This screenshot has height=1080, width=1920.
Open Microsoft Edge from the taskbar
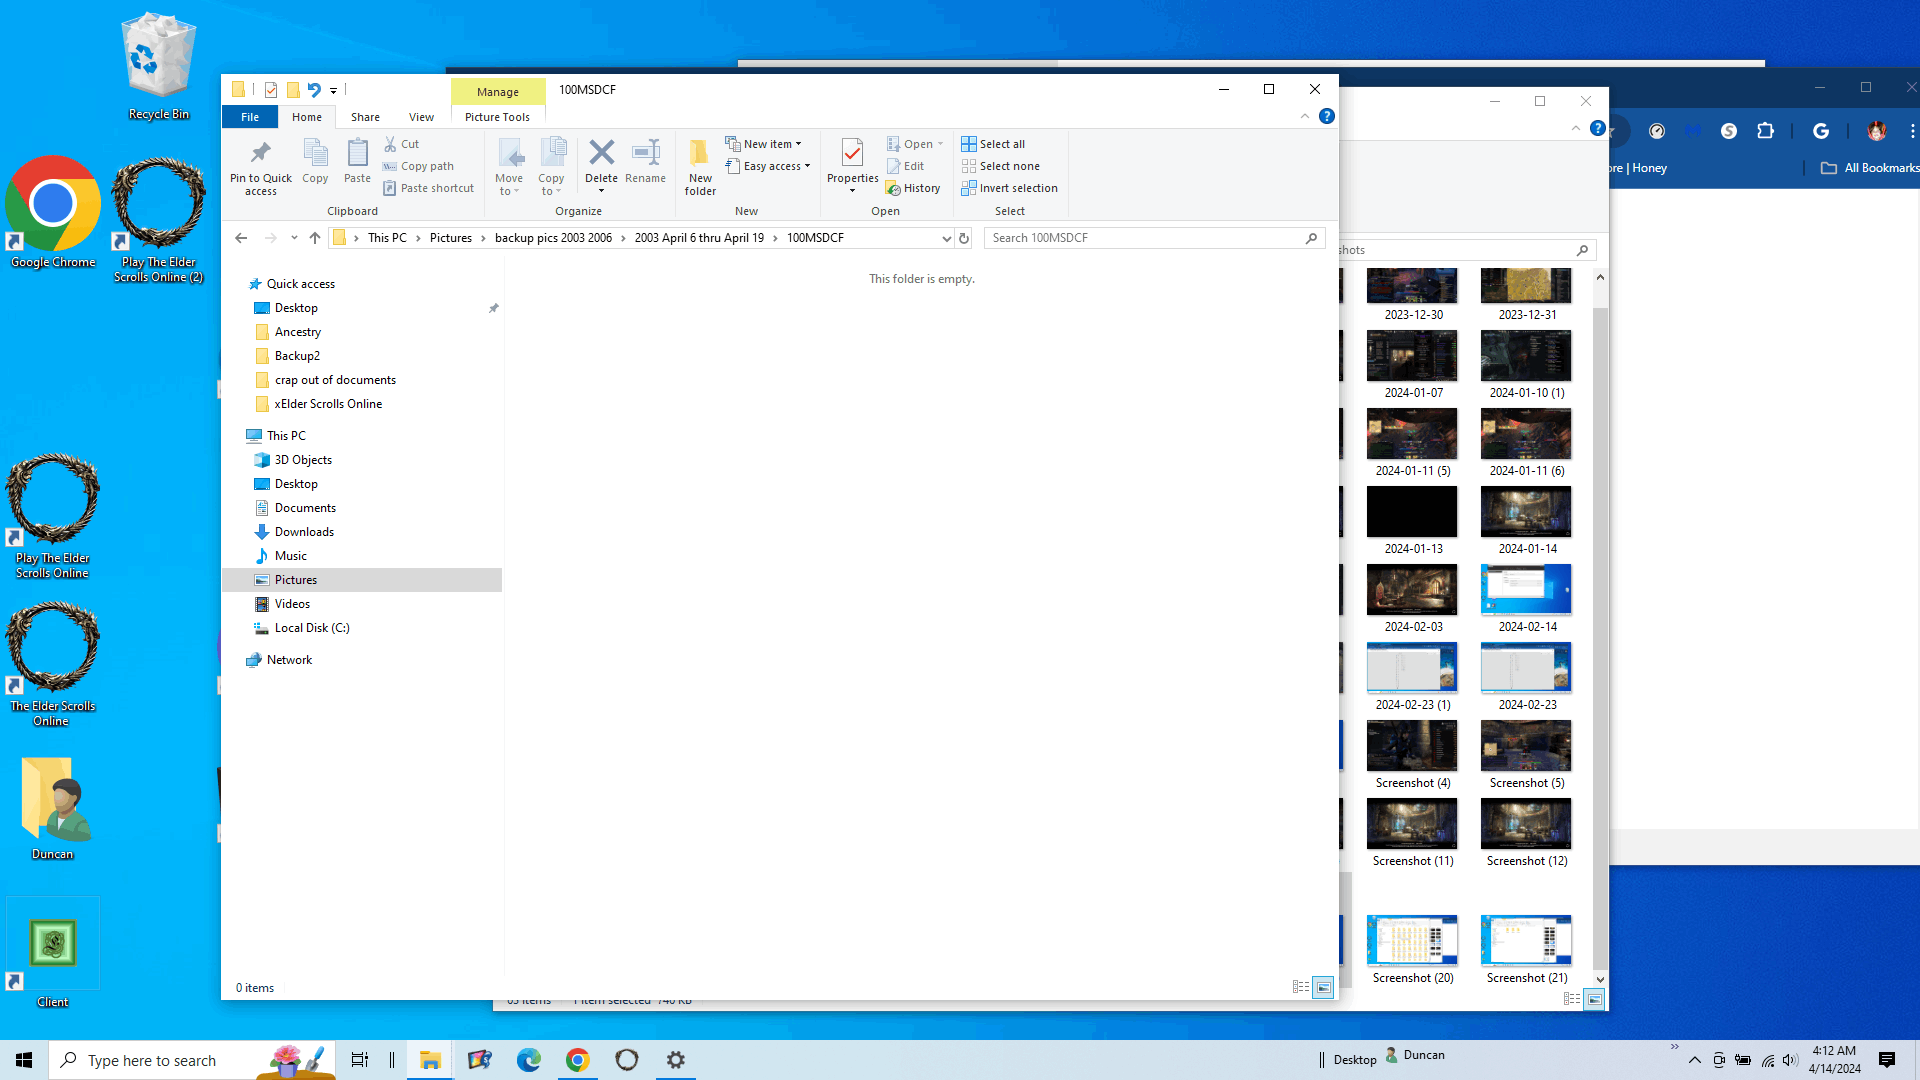click(528, 1060)
